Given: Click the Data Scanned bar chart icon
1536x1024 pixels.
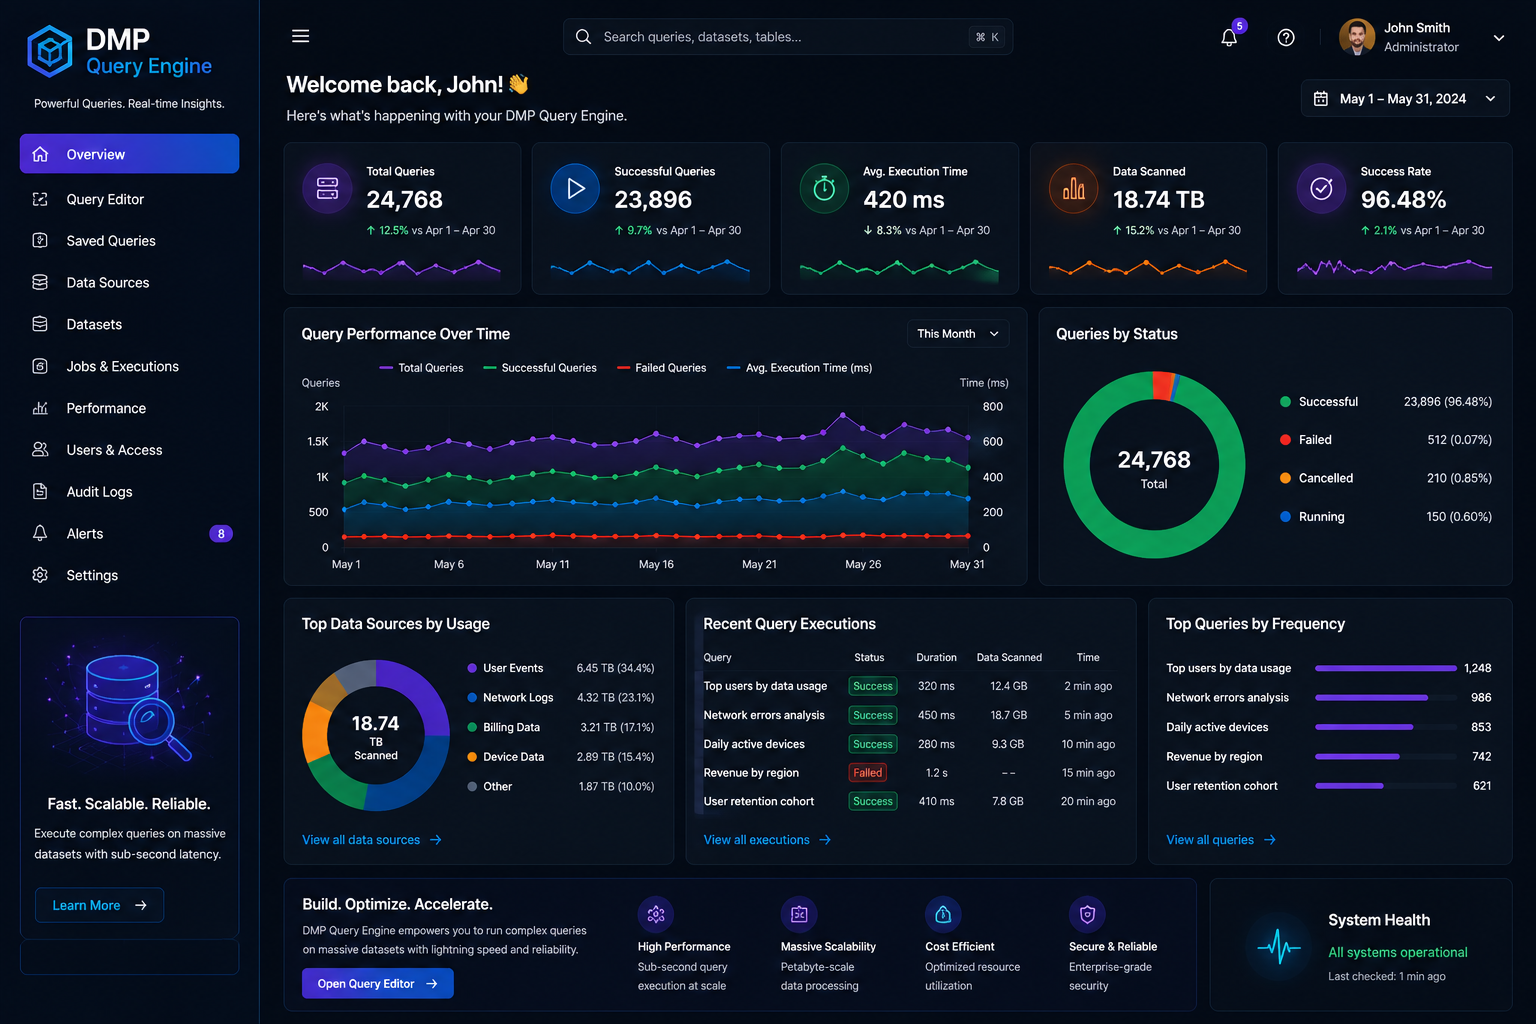Looking at the screenshot, I should tap(1074, 188).
